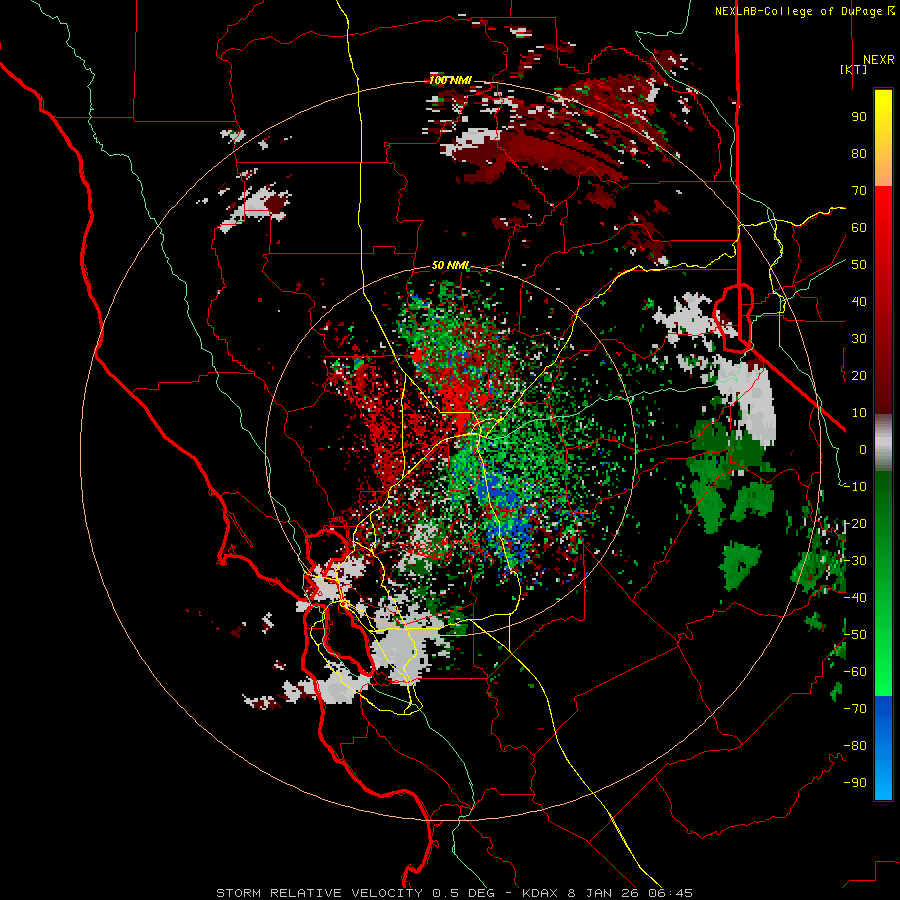Click the 20 value on the velocity scale

point(859,376)
